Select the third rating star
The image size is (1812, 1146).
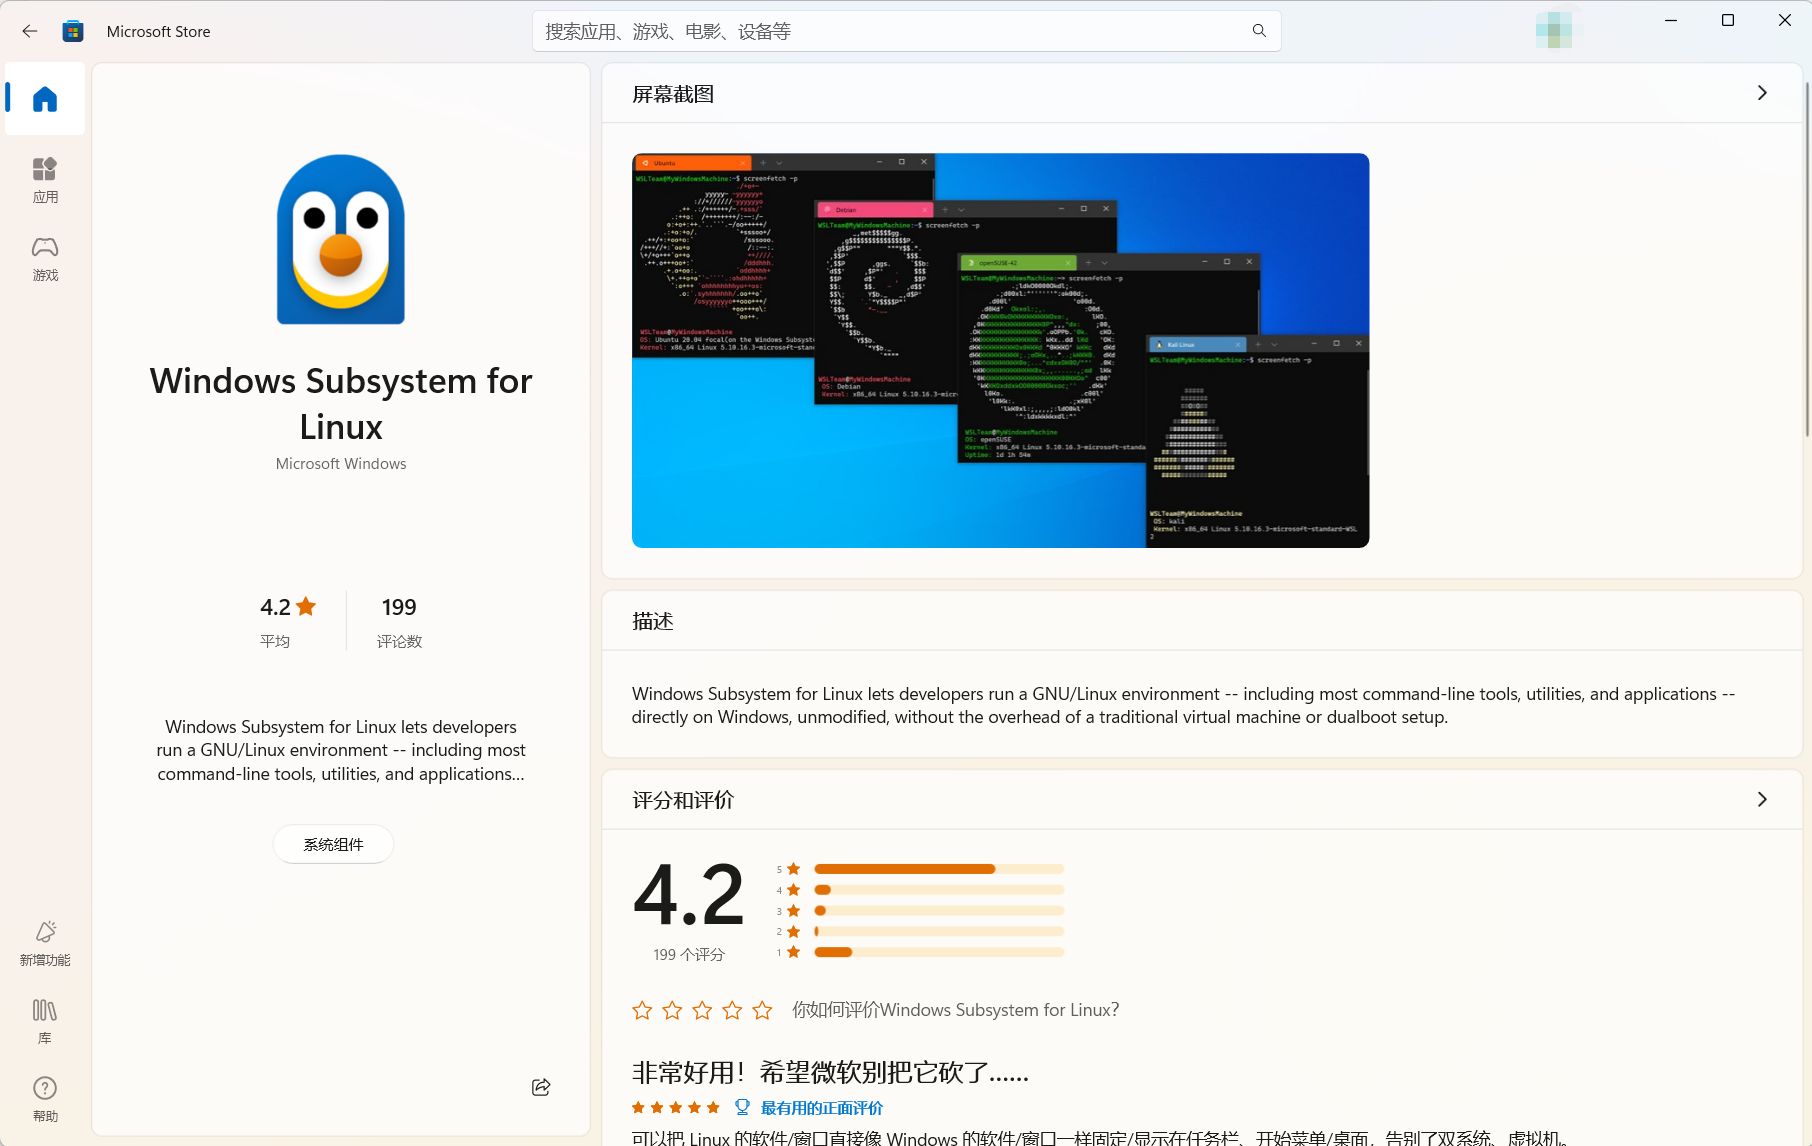coord(702,1010)
